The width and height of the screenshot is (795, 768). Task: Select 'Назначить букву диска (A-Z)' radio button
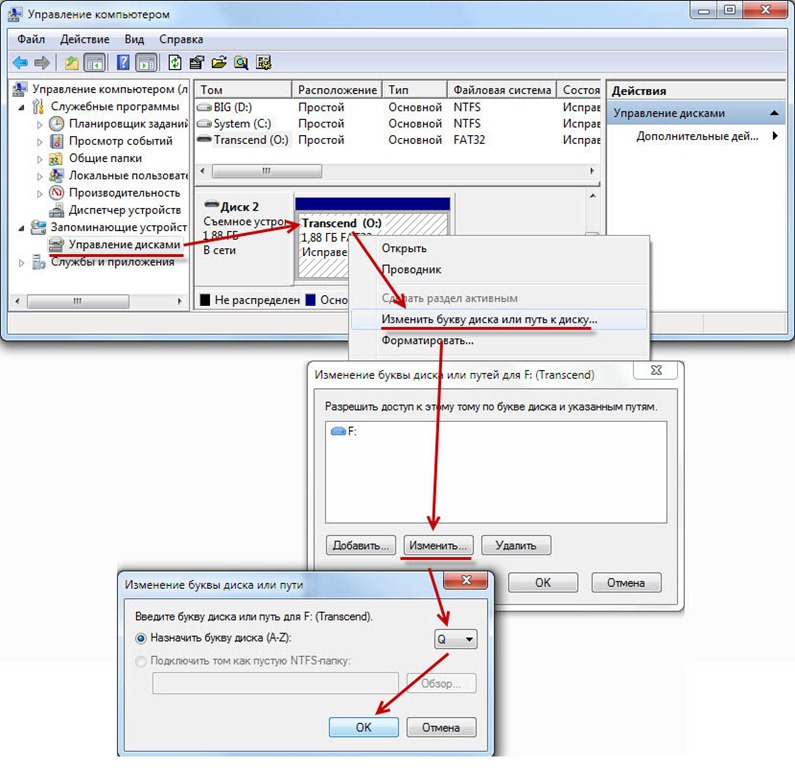pyautogui.click(x=141, y=637)
